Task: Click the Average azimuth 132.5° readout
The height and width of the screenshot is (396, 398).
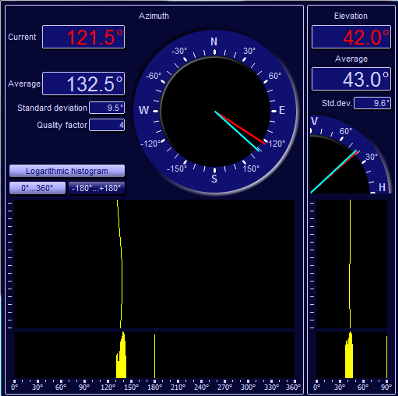Action: 84,83
